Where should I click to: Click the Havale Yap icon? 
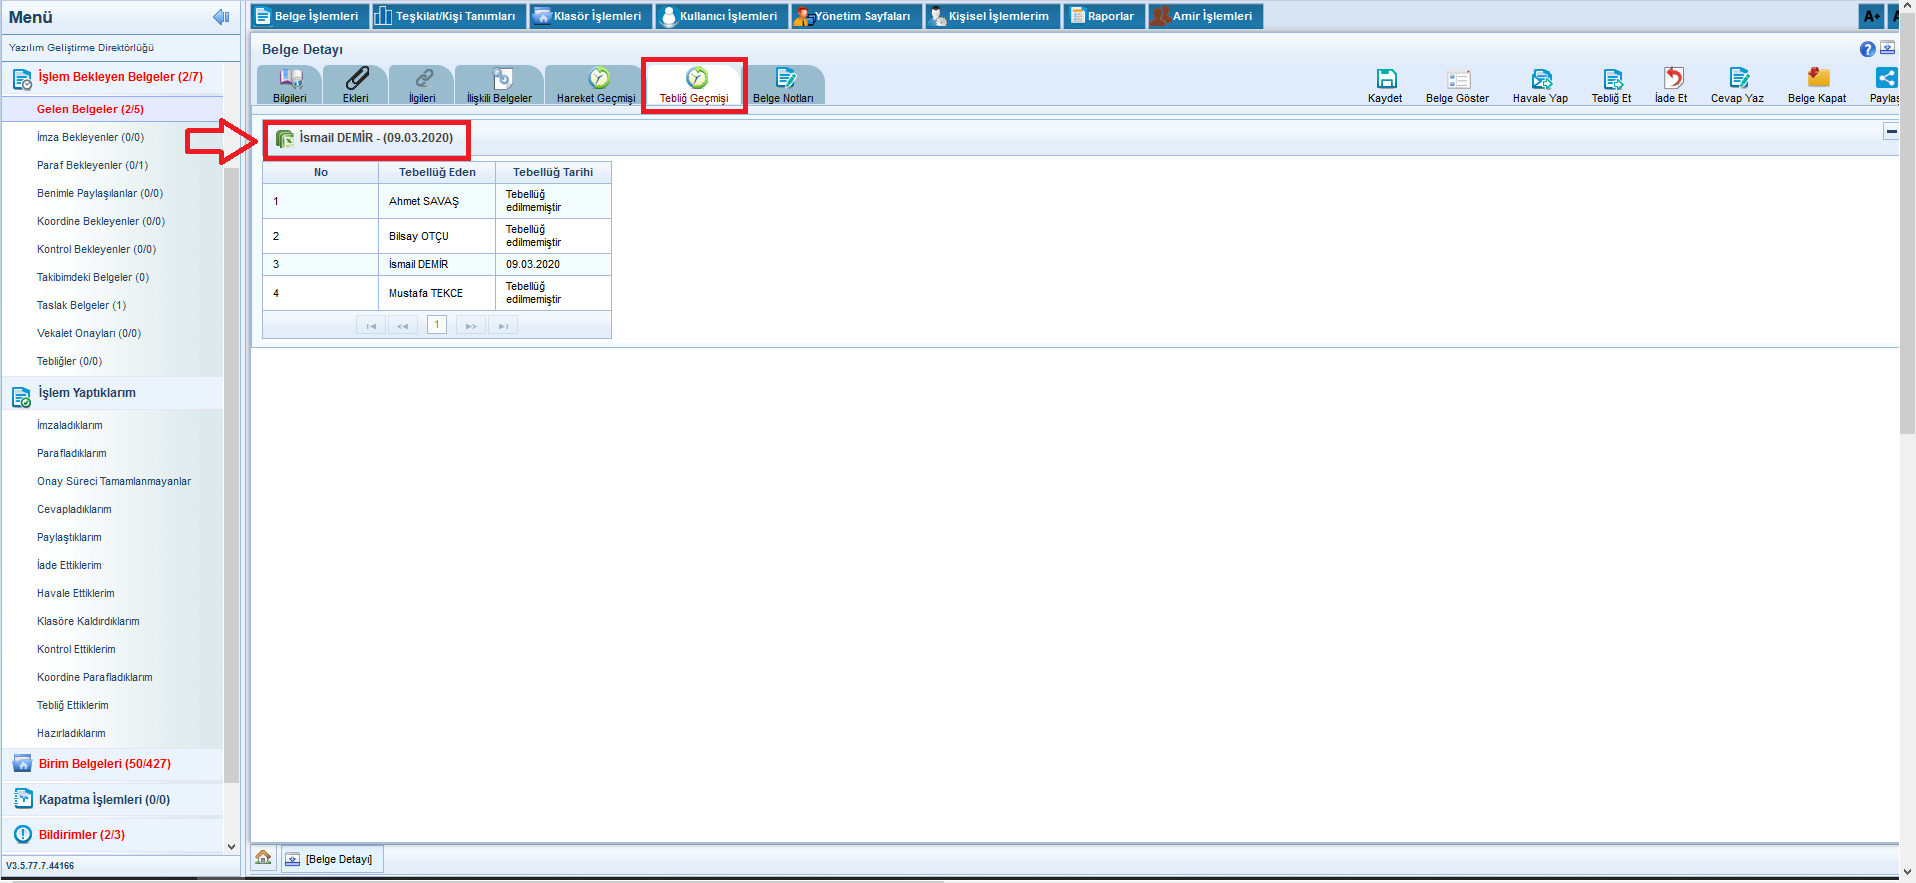click(1540, 80)
